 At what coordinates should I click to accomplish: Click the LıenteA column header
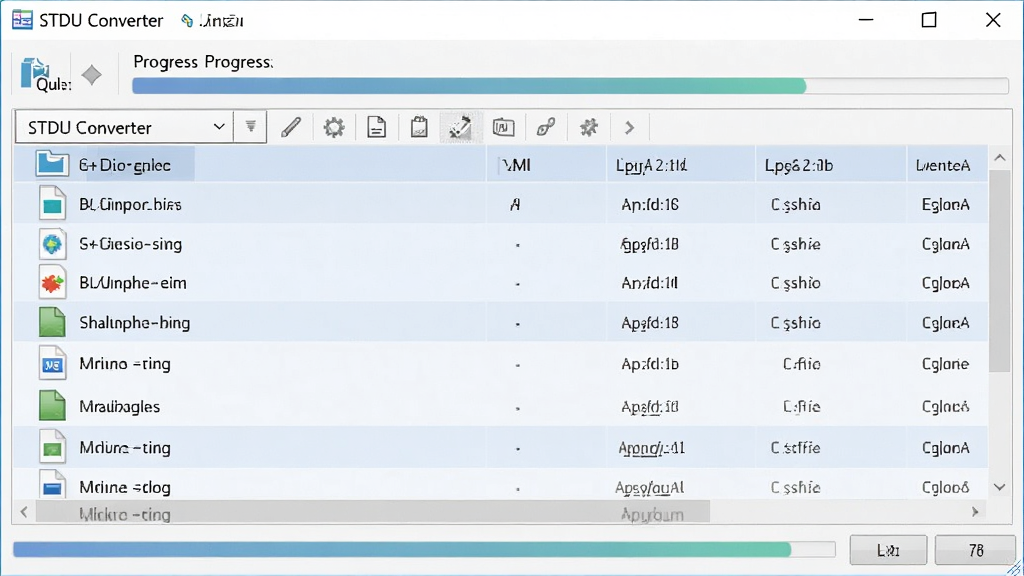point(942,165)
